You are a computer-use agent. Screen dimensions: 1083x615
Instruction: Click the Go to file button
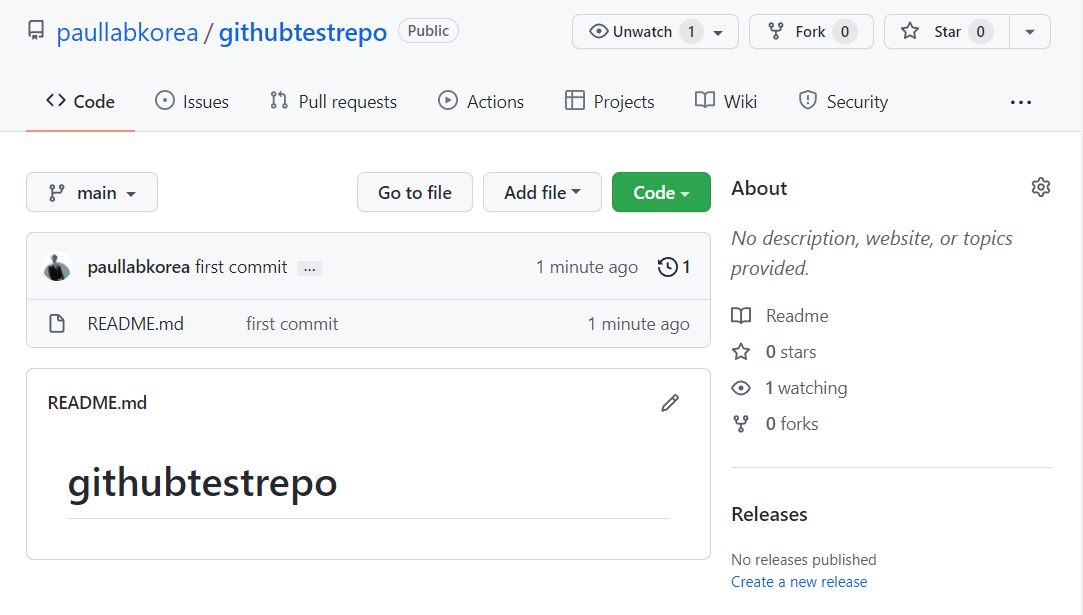[415, 192]
